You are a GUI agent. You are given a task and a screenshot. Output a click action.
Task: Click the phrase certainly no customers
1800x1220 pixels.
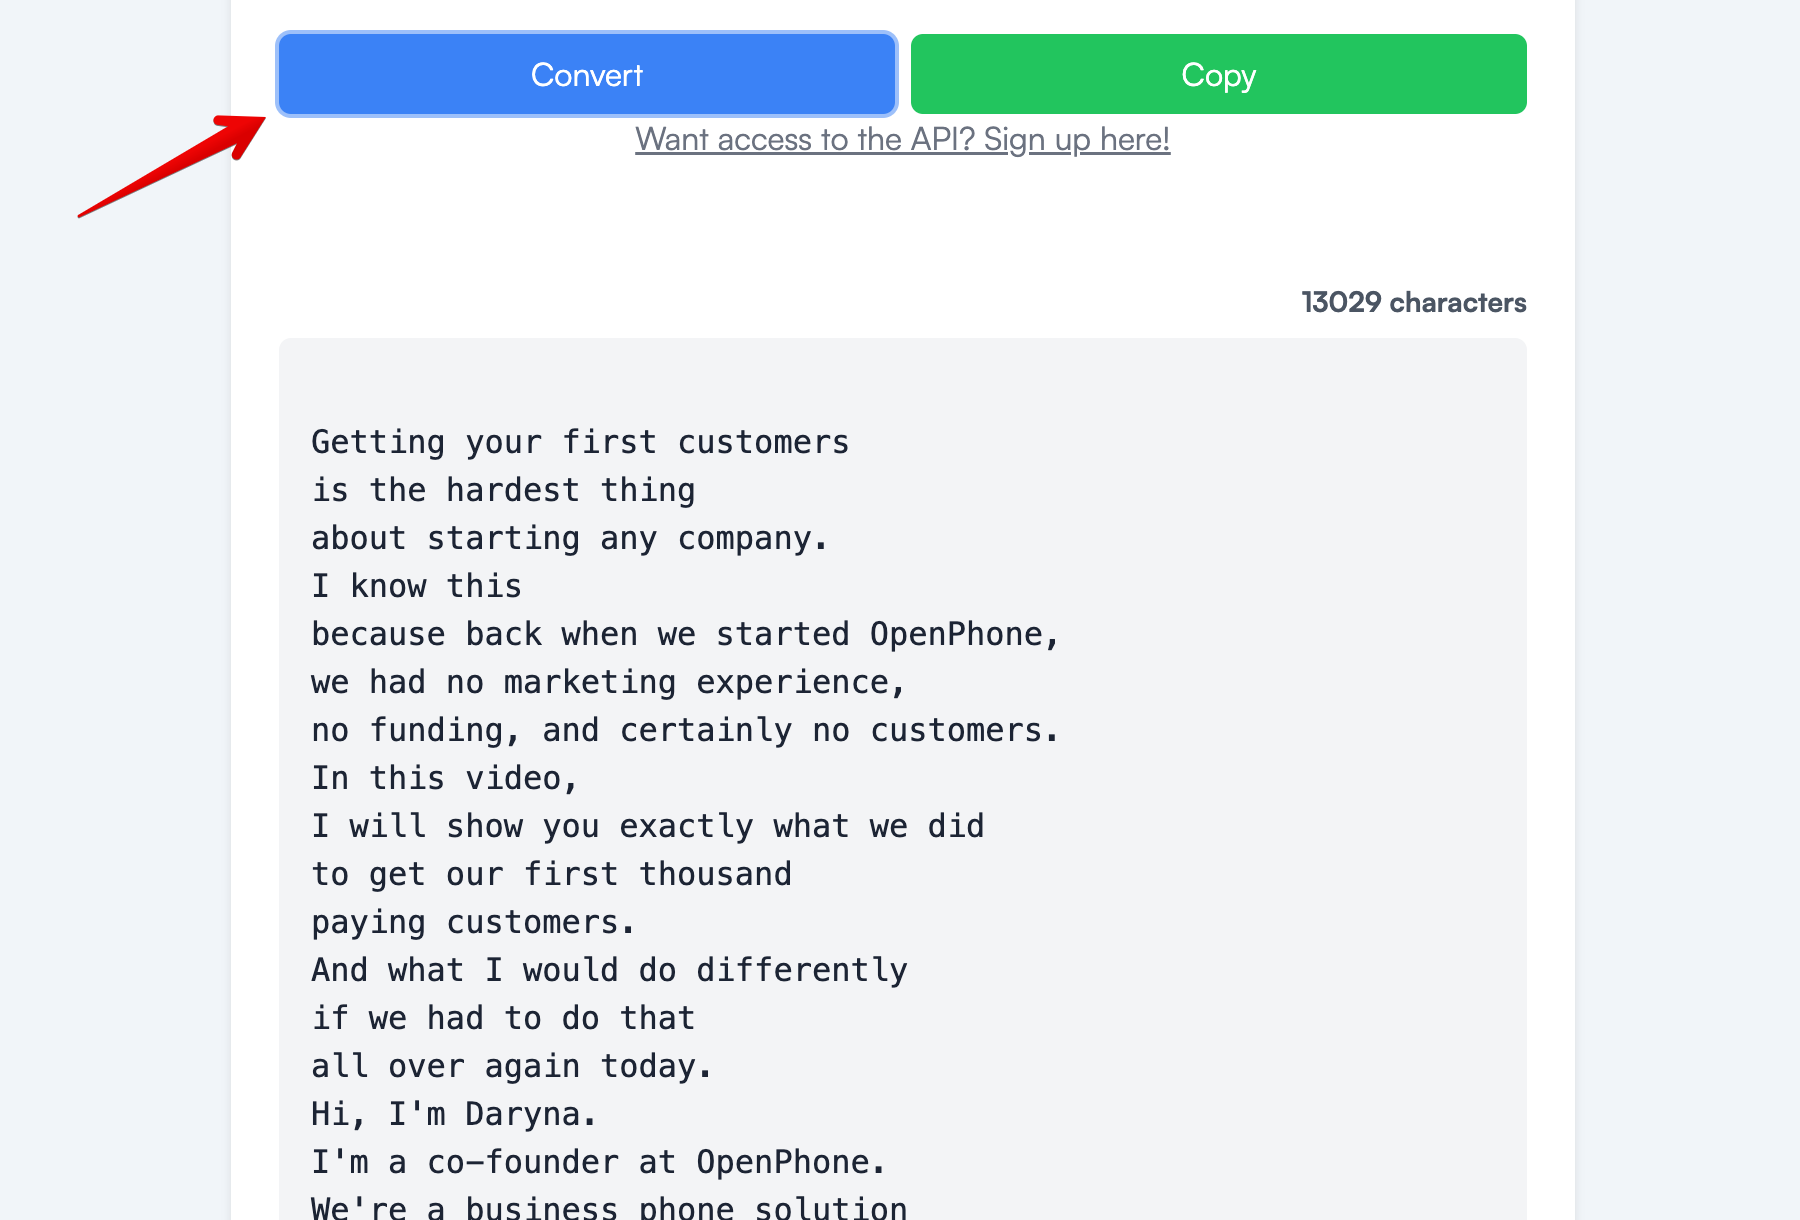tap(840, 729)
